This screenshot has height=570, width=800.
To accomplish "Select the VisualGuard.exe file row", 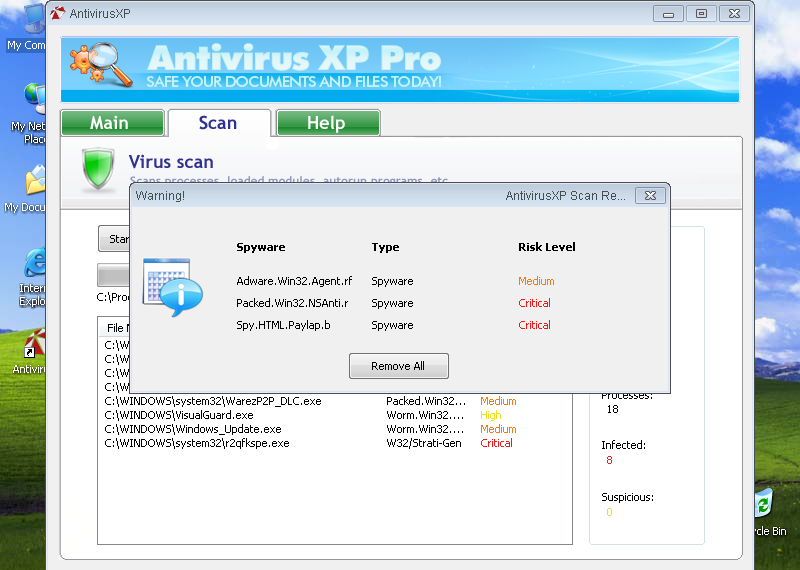I will [x=335, y=415].
